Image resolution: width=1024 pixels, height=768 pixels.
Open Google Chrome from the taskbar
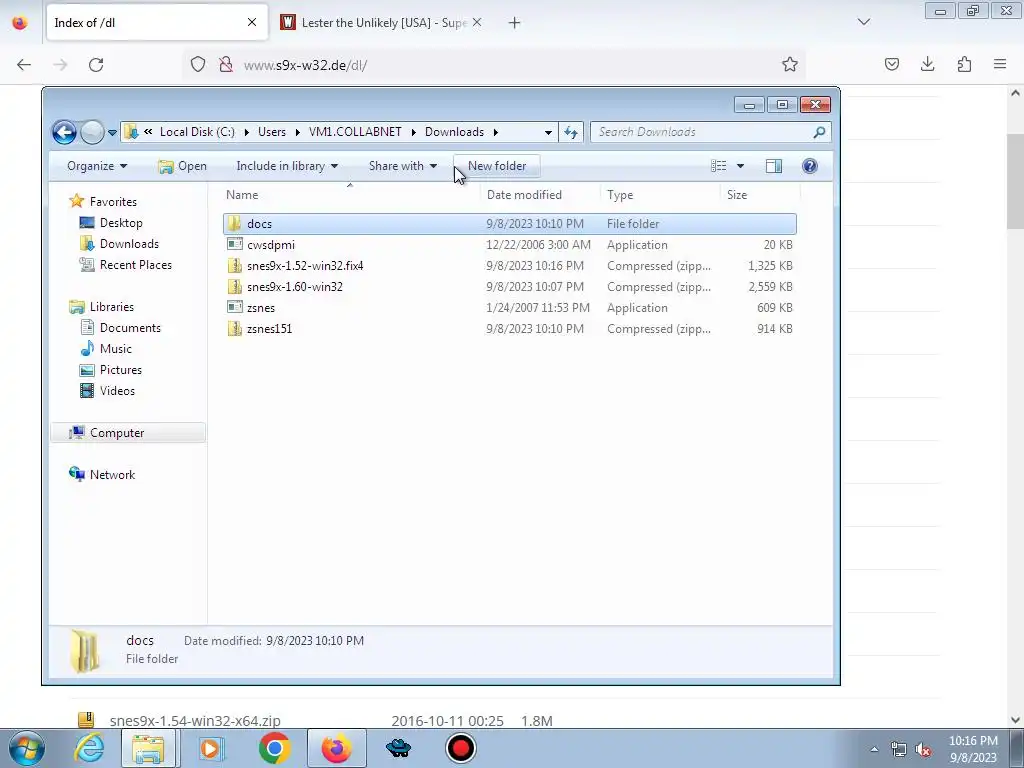[274, 748]
